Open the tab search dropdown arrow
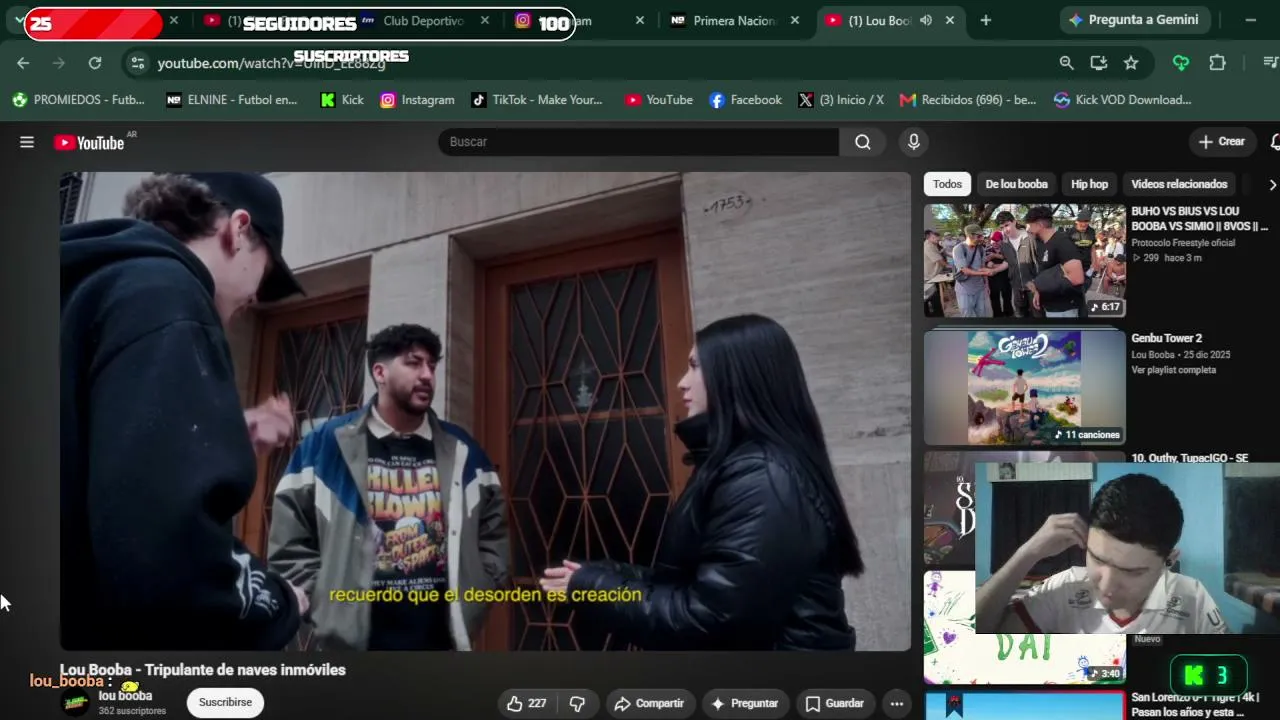 pos(19,20)
